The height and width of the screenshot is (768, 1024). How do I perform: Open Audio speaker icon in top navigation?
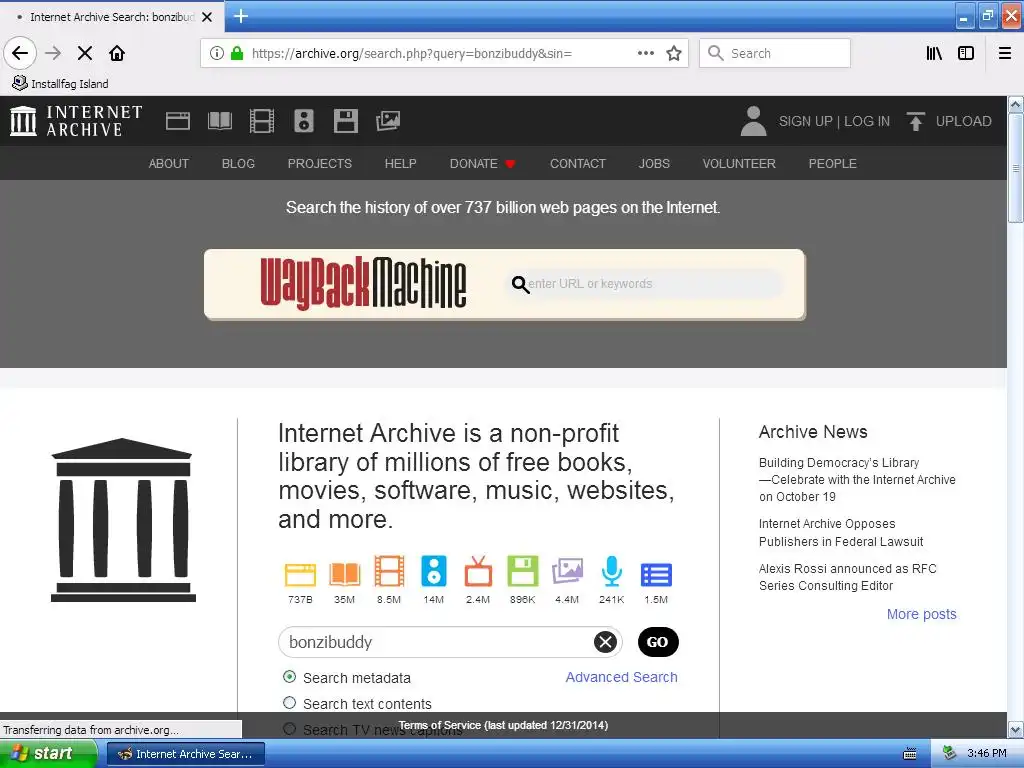point(304,121)
